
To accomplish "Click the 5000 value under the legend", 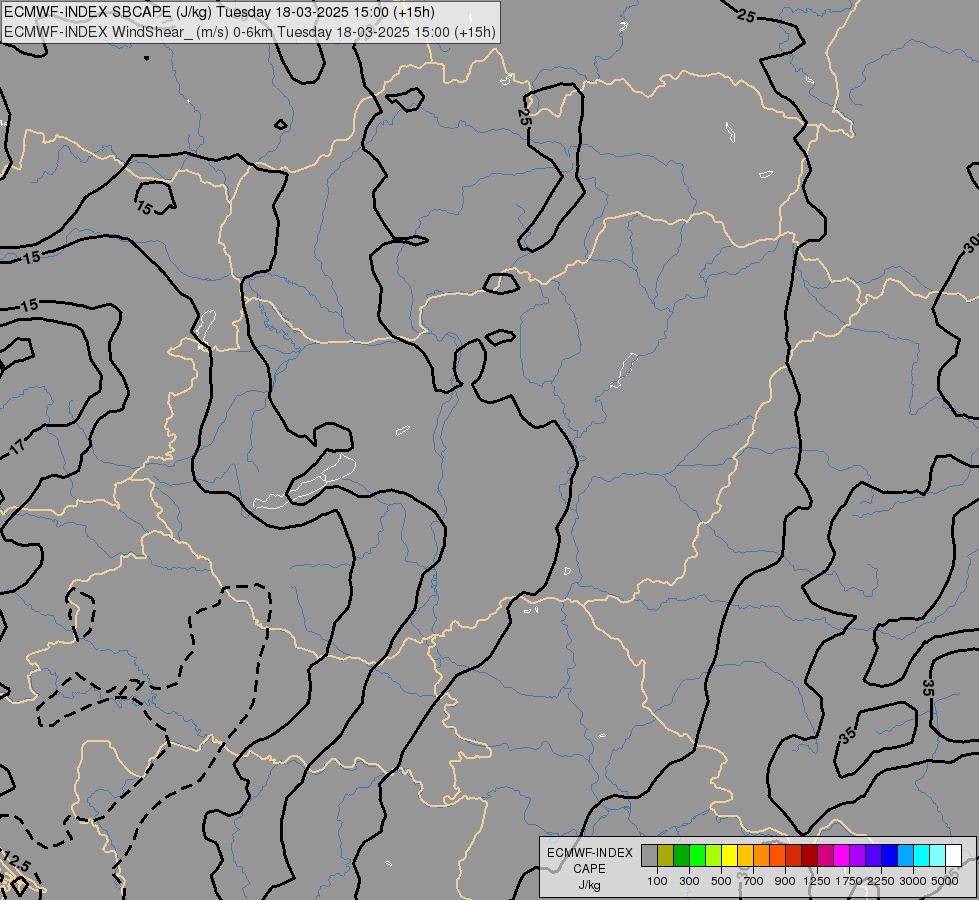I will (x=945, y=881).
